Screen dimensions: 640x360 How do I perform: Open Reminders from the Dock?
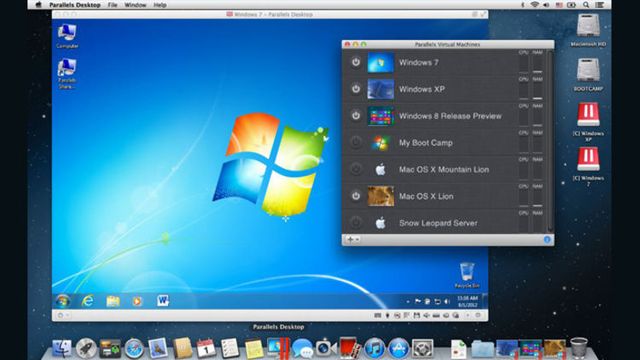point(230,348)
